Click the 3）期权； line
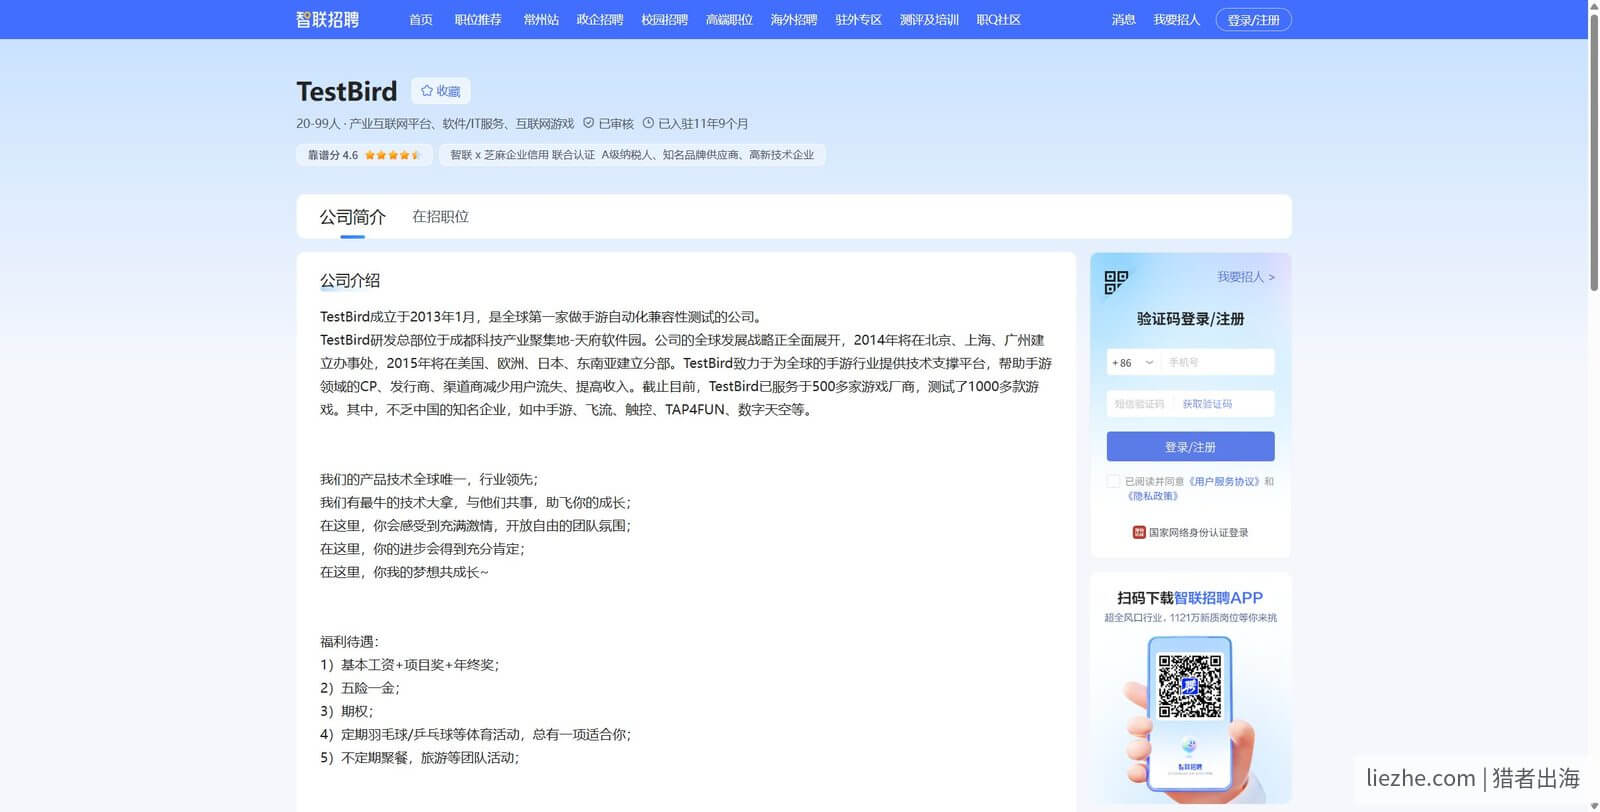The width and height of the screenshot is (1600, 812). coord(347,711)
